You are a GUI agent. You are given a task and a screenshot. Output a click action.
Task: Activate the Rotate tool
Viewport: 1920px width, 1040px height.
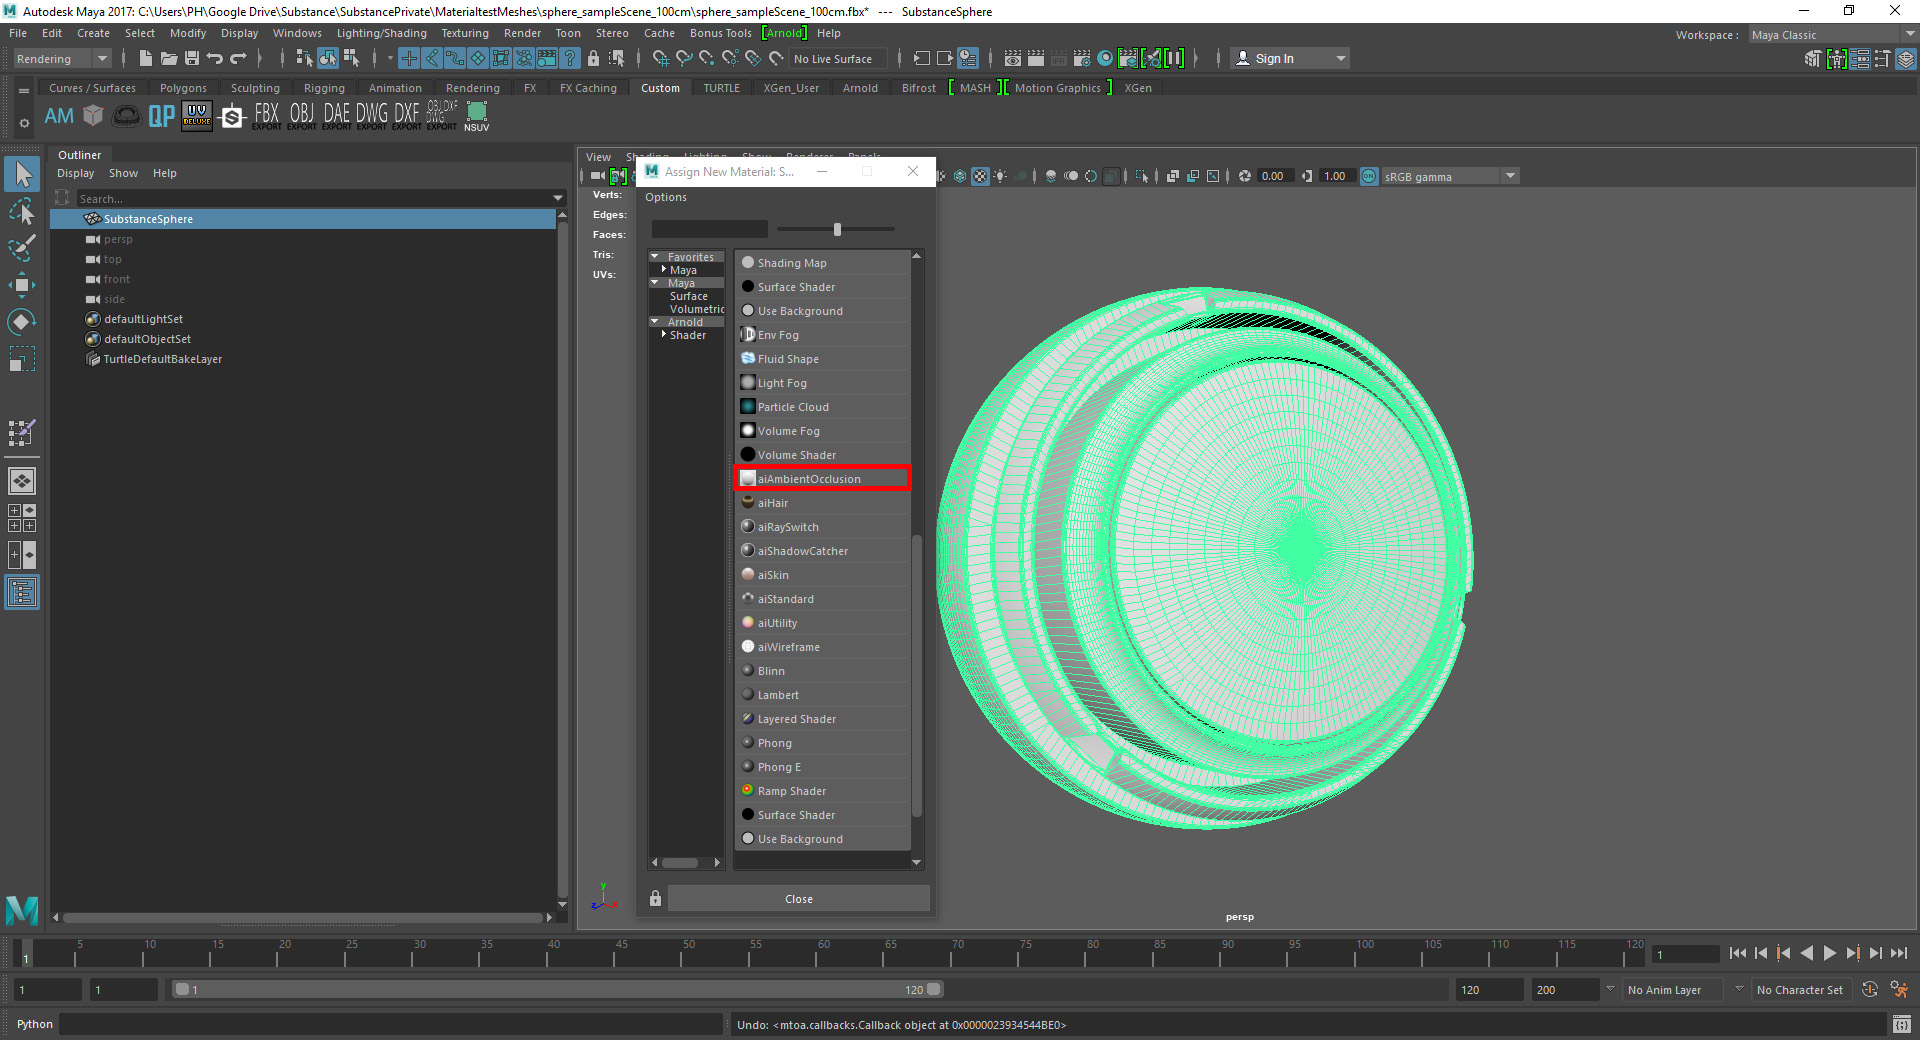21,322
